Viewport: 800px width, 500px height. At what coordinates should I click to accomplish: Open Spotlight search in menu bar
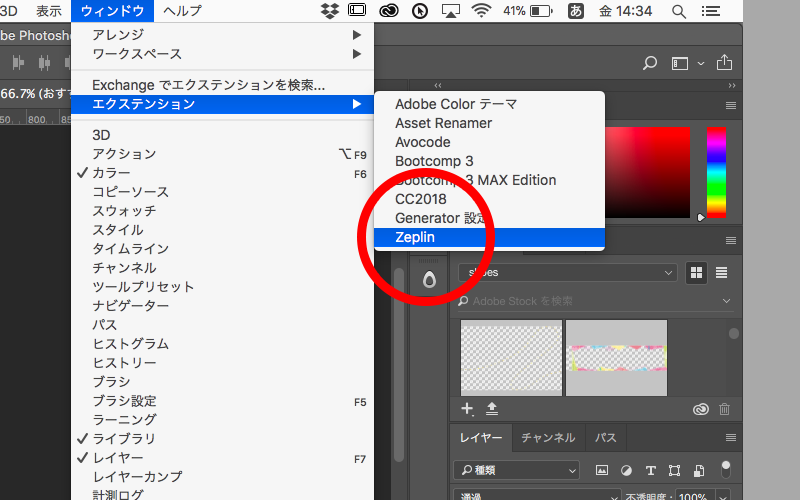click(679, 11)
